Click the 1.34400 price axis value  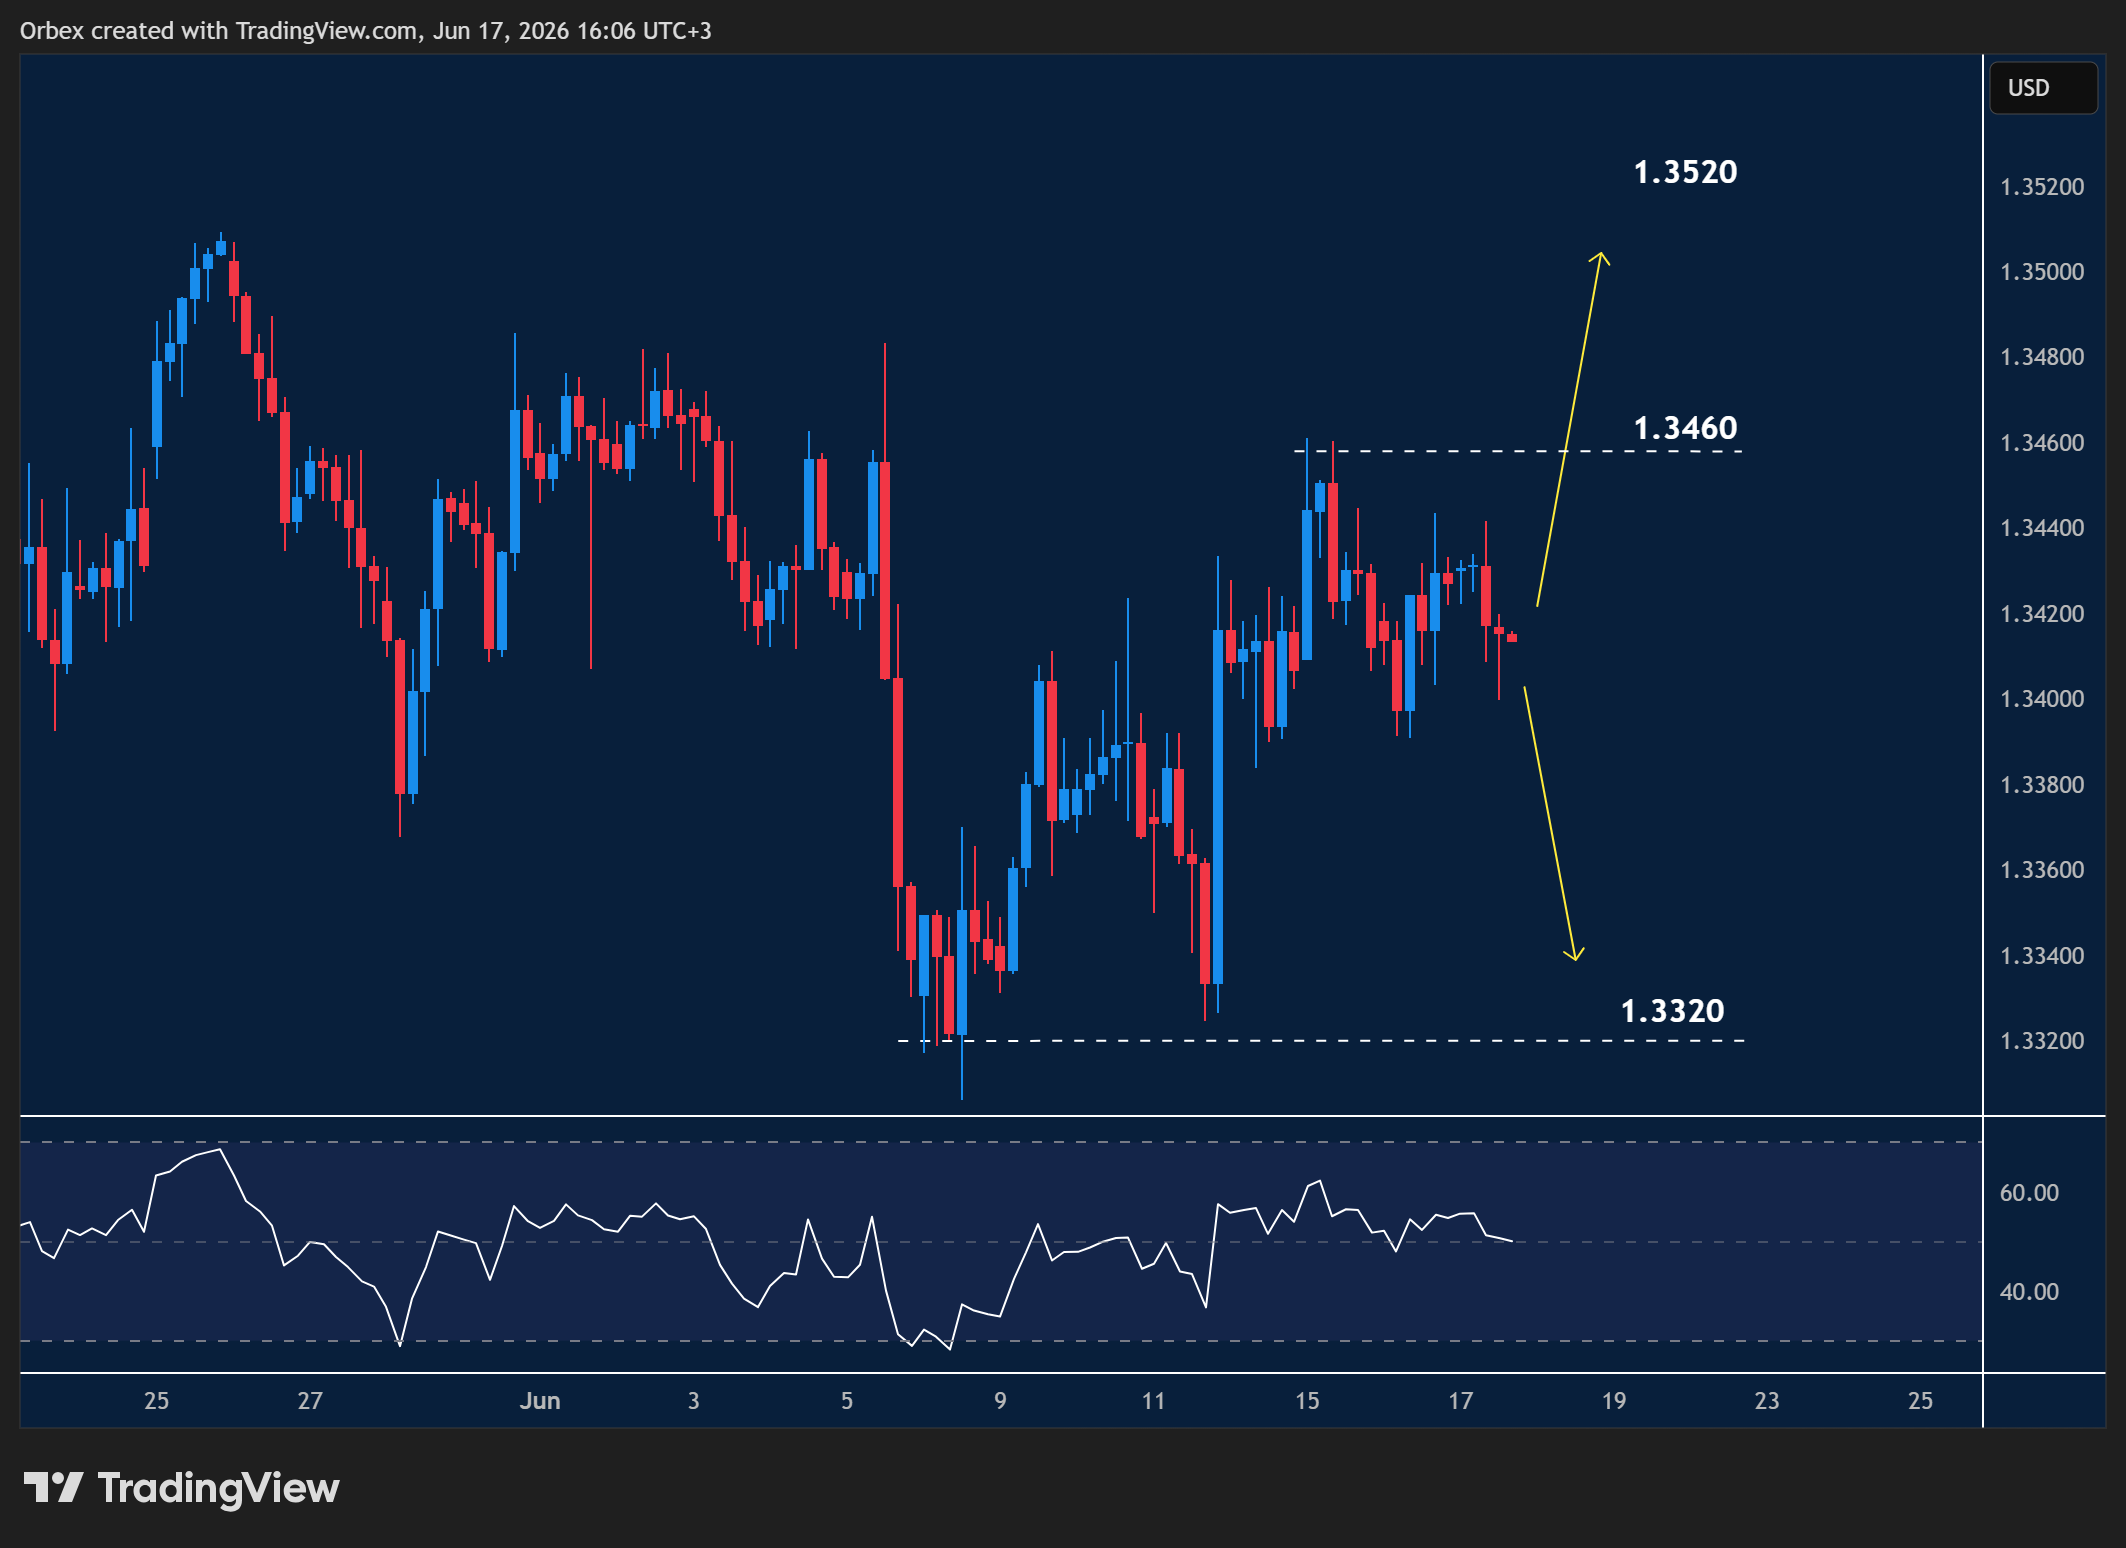tap(2042, 528)
